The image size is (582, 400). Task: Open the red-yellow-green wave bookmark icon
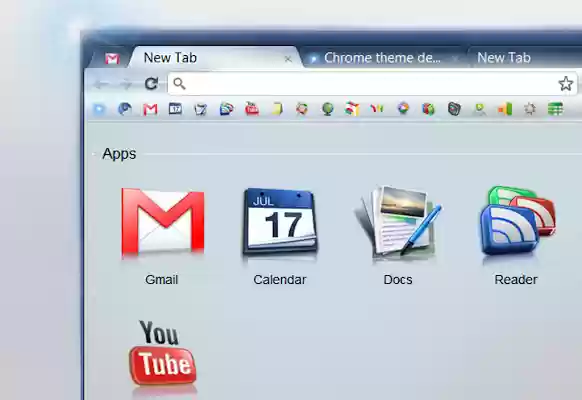[377, 109]
